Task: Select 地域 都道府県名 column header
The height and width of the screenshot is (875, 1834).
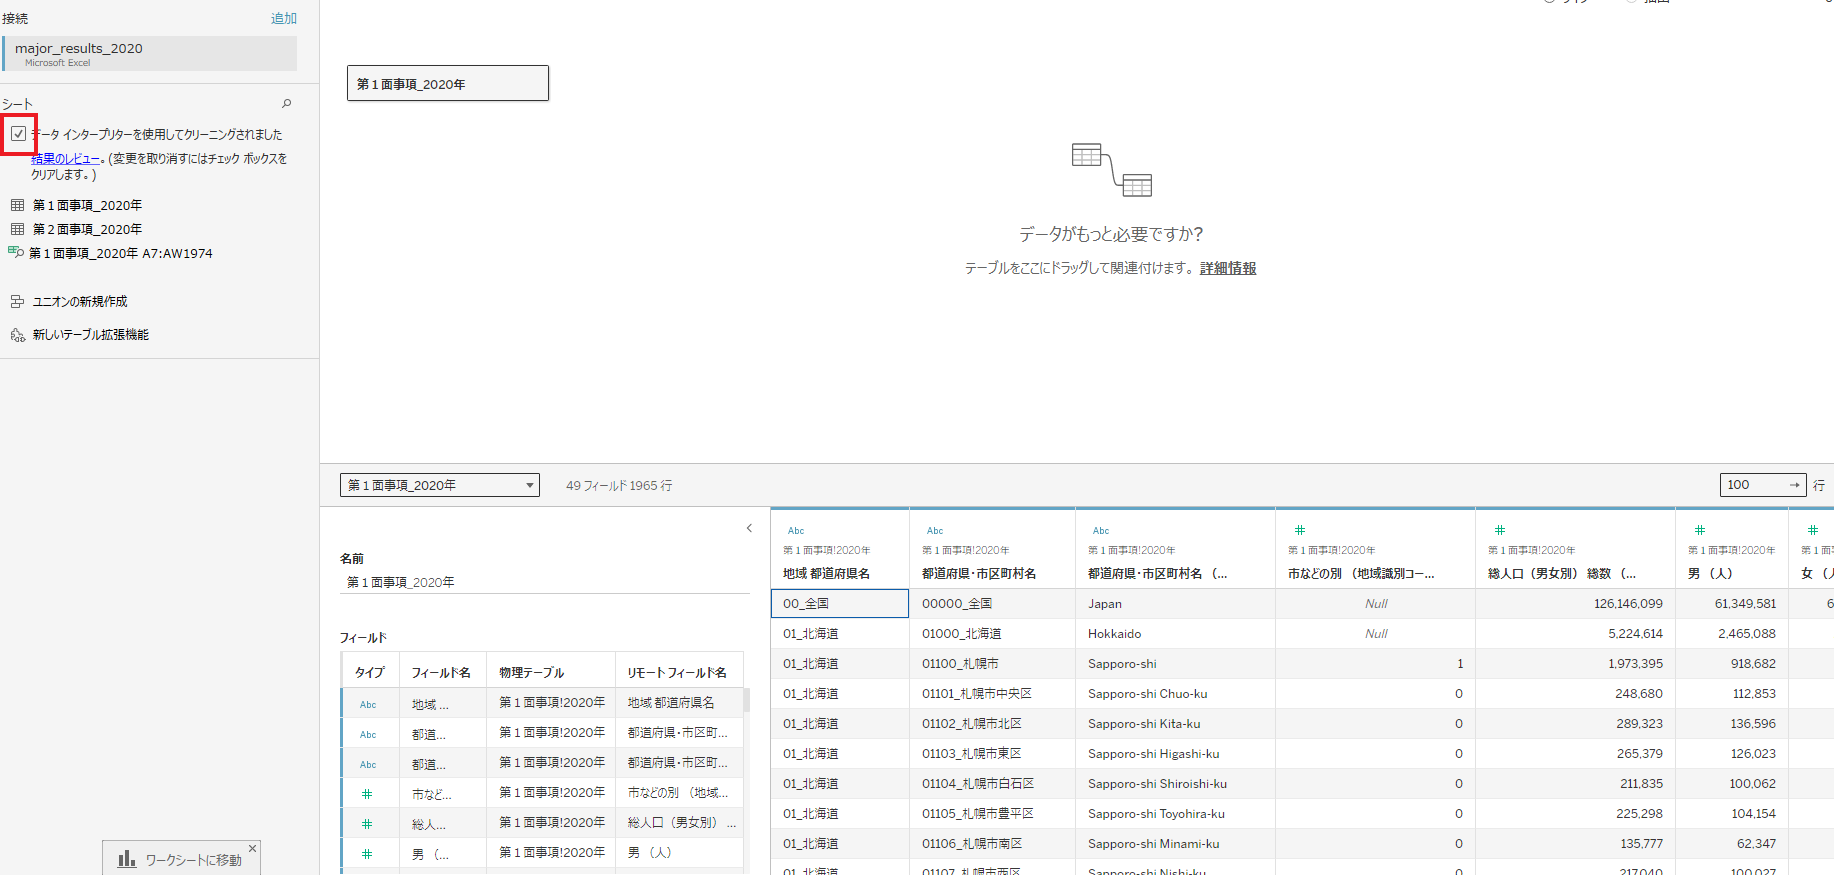Action: click(x=826, y=574)
